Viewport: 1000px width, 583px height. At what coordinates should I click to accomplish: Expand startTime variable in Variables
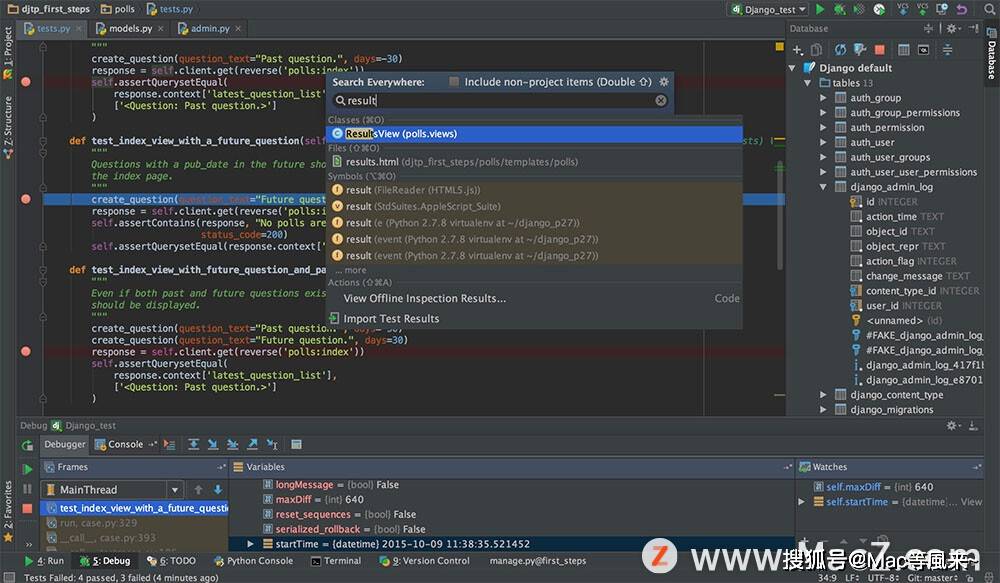tap(250, 544)
